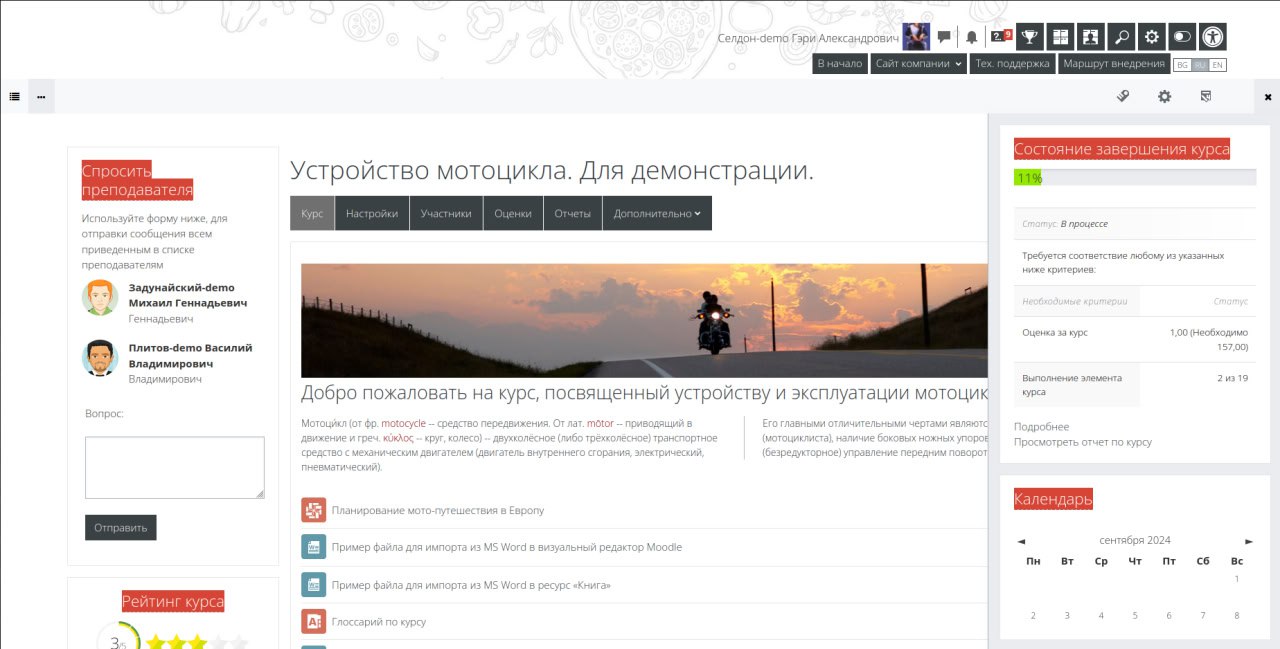The height and width of the screenshot is (649, 1280).
Task: Open the Europe trip planning activity icon
Action: tap(313, 510)
